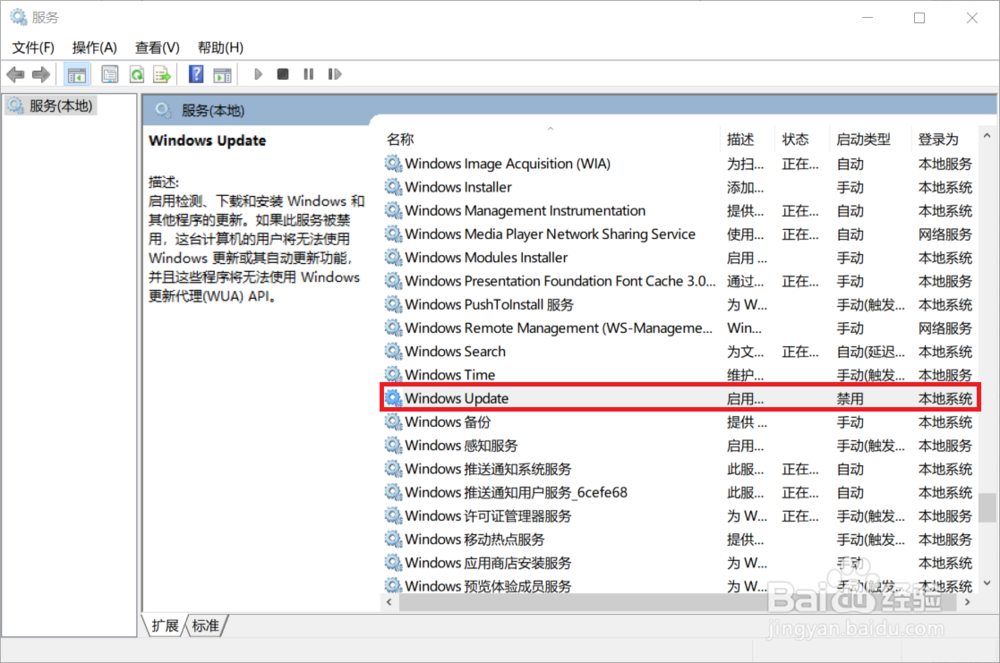Click 自动(延迟... startup type of Windows Search
The image size is (1000, 663).
coord(871,351)
